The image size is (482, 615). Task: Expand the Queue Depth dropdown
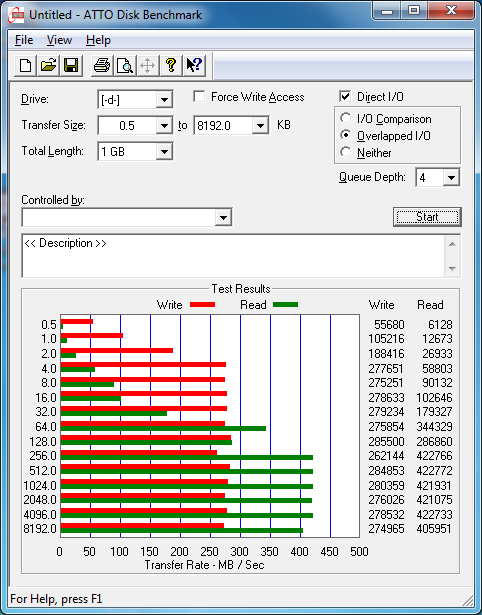click(x=451, y=178)
